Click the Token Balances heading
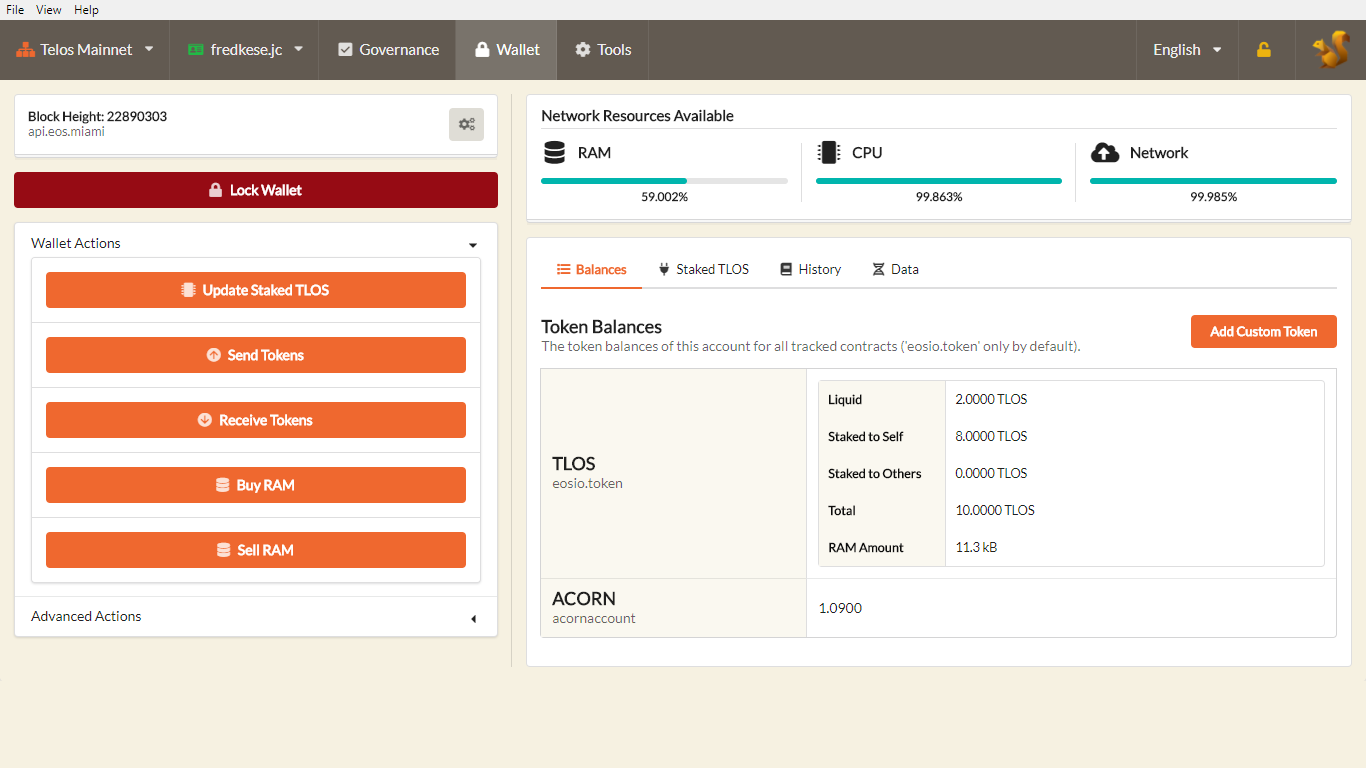This screenshot has height=768, width=1366. (601, 327)
